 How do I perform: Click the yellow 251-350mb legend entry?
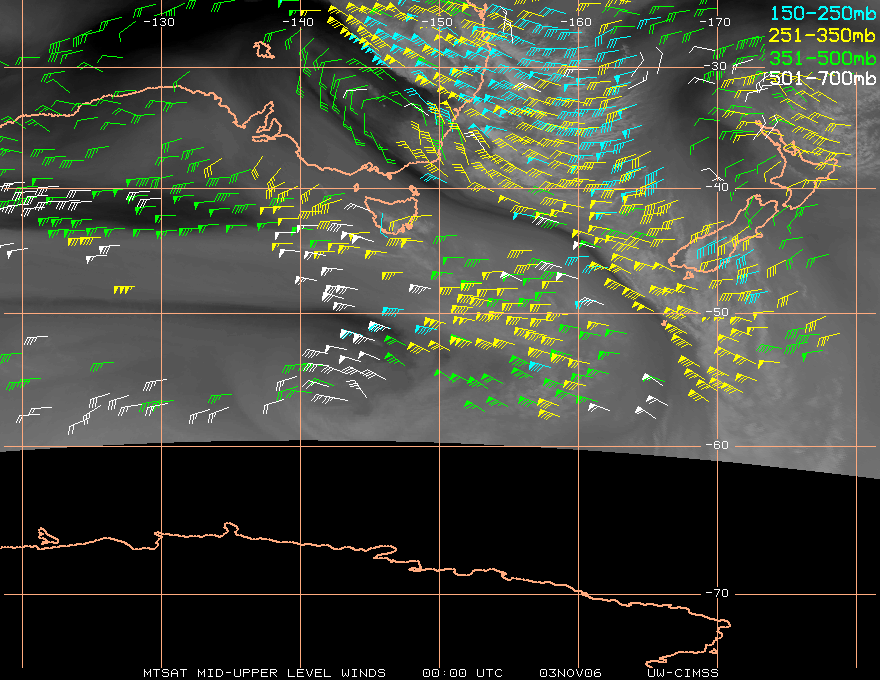[x=822, y=36]
